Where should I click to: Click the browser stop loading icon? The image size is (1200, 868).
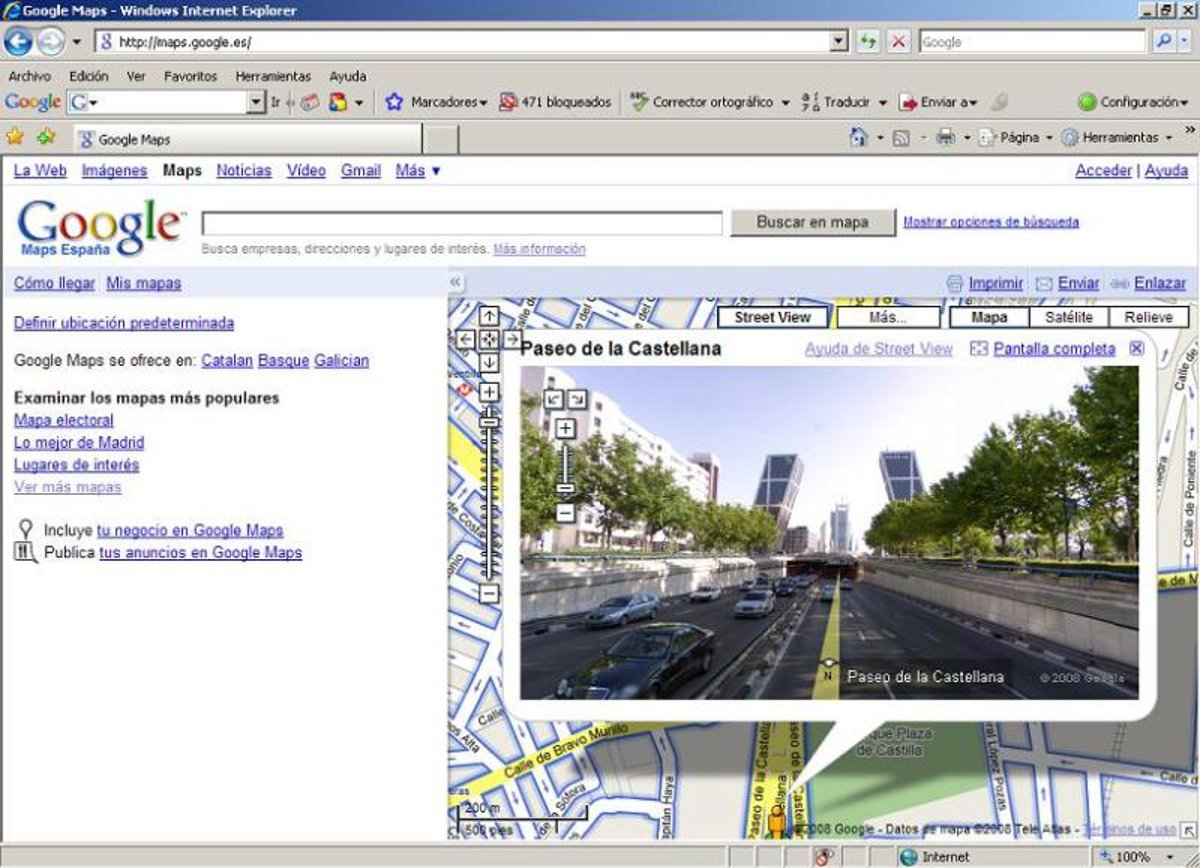click(898, 42)
